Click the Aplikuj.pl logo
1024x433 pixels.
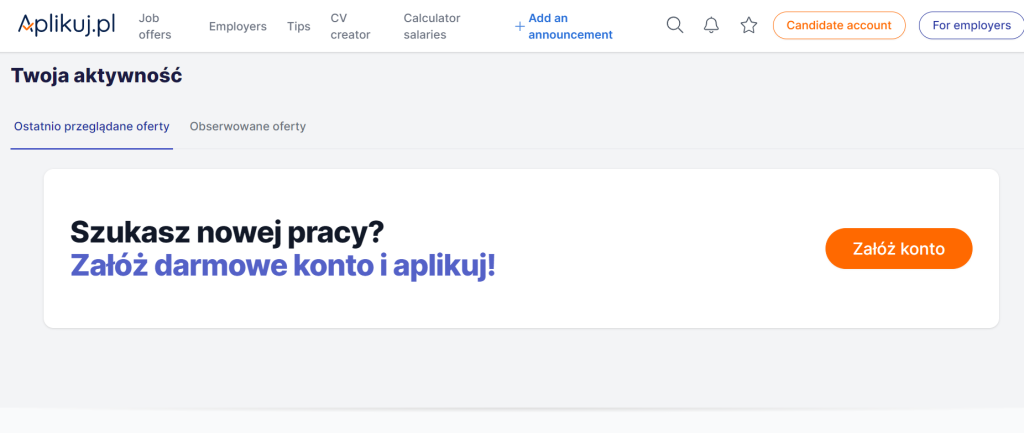pyautogui.click(x=68, y=25)
